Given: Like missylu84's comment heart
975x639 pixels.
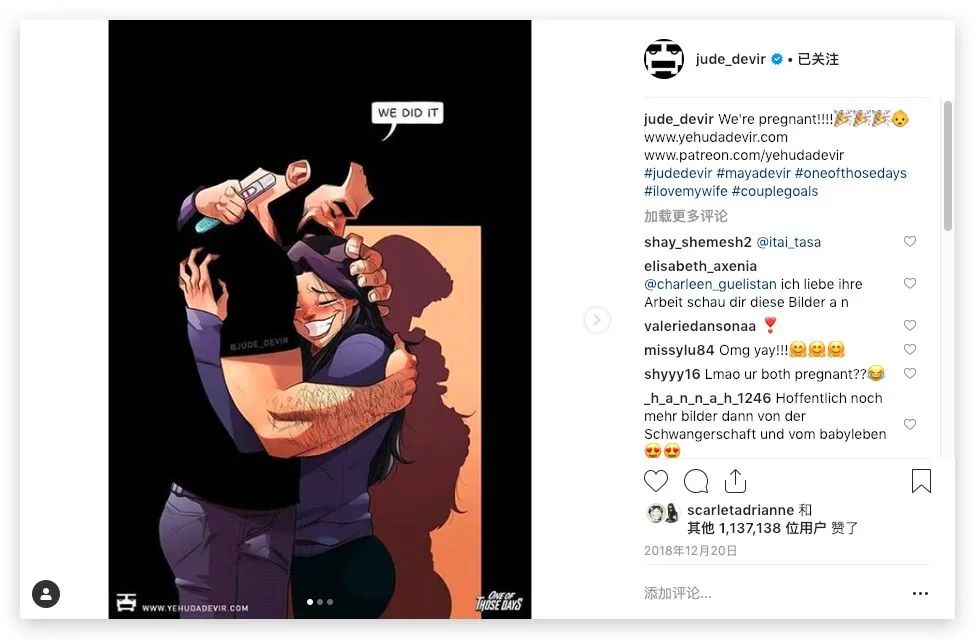Looking at the screenshot, I should [910, 349].
